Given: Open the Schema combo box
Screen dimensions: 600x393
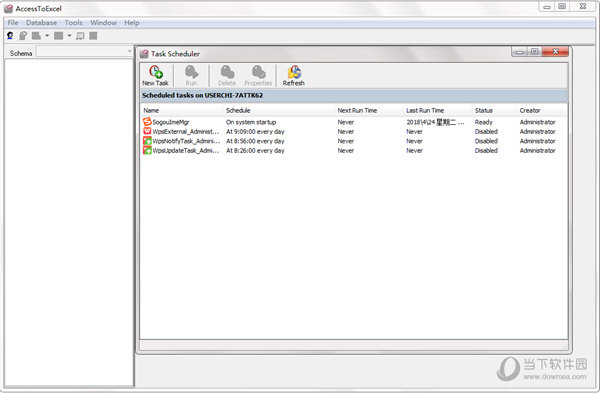Looking at the screenshot, I should tap(84, 51).
